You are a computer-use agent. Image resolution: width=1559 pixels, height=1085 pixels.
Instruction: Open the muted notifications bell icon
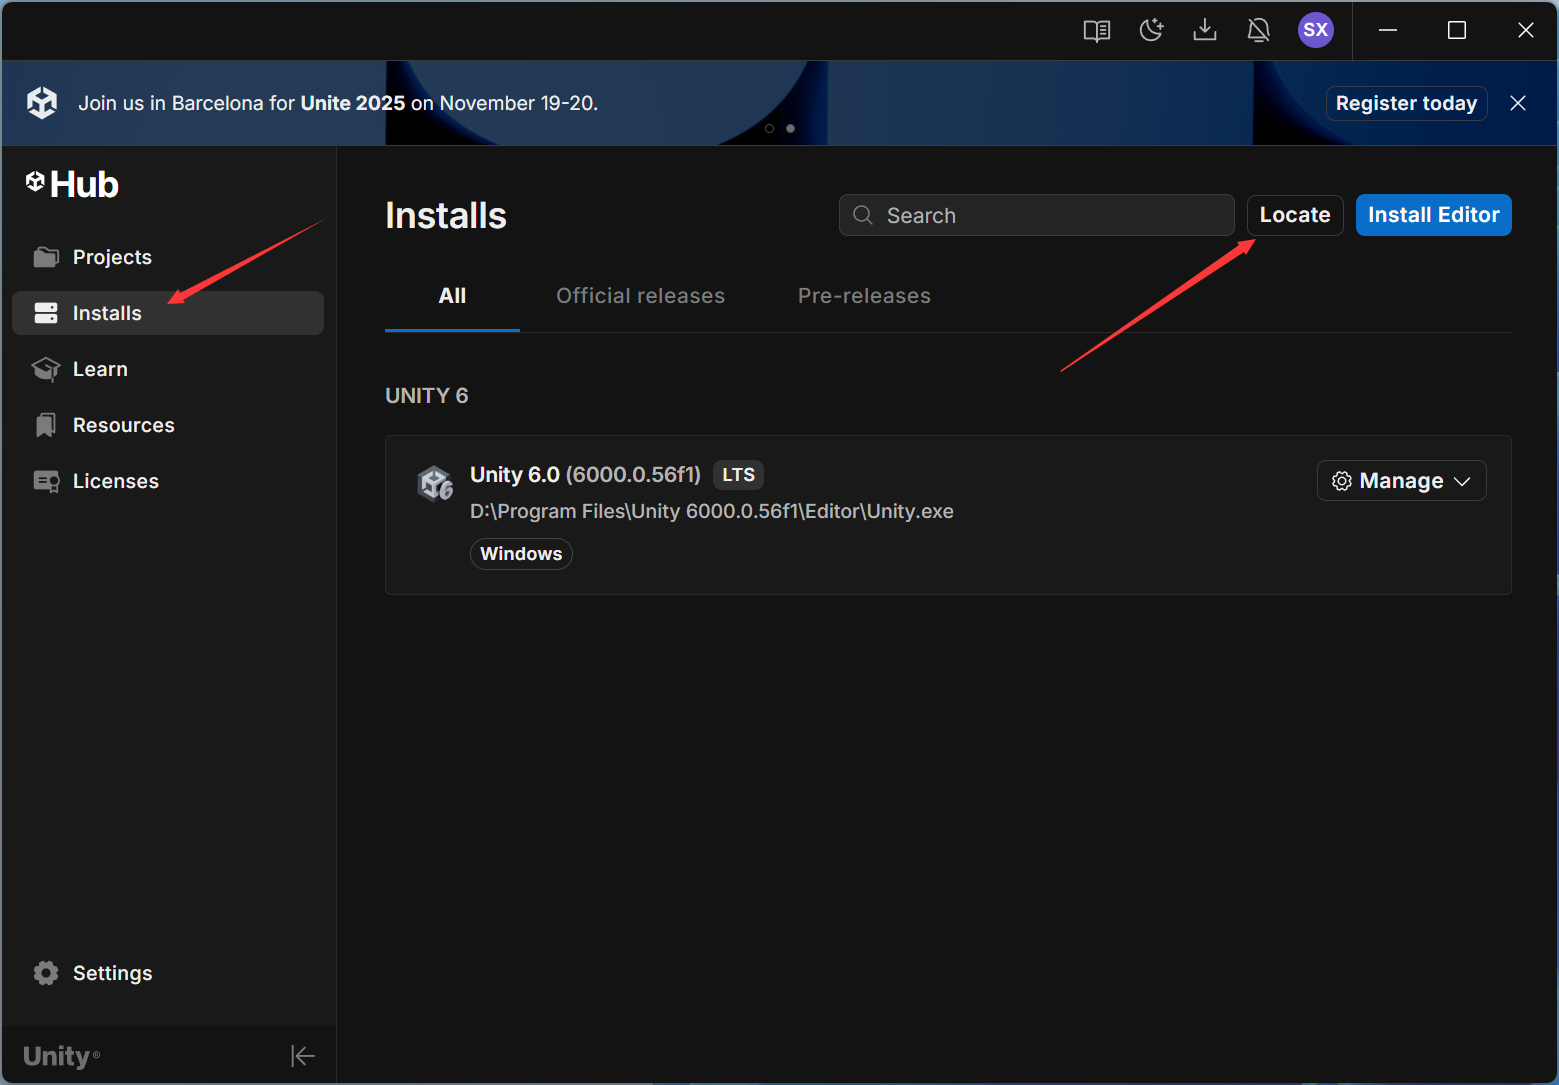[1259, 30]
